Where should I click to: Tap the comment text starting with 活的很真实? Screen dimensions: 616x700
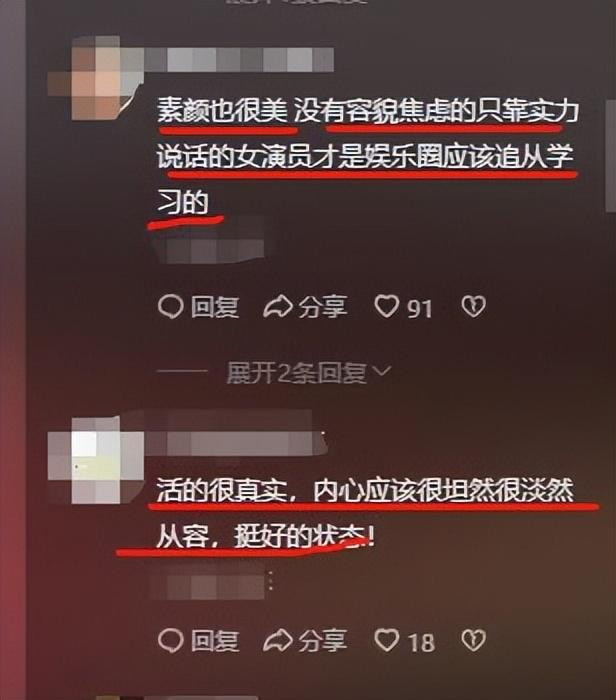click(365, 513)
